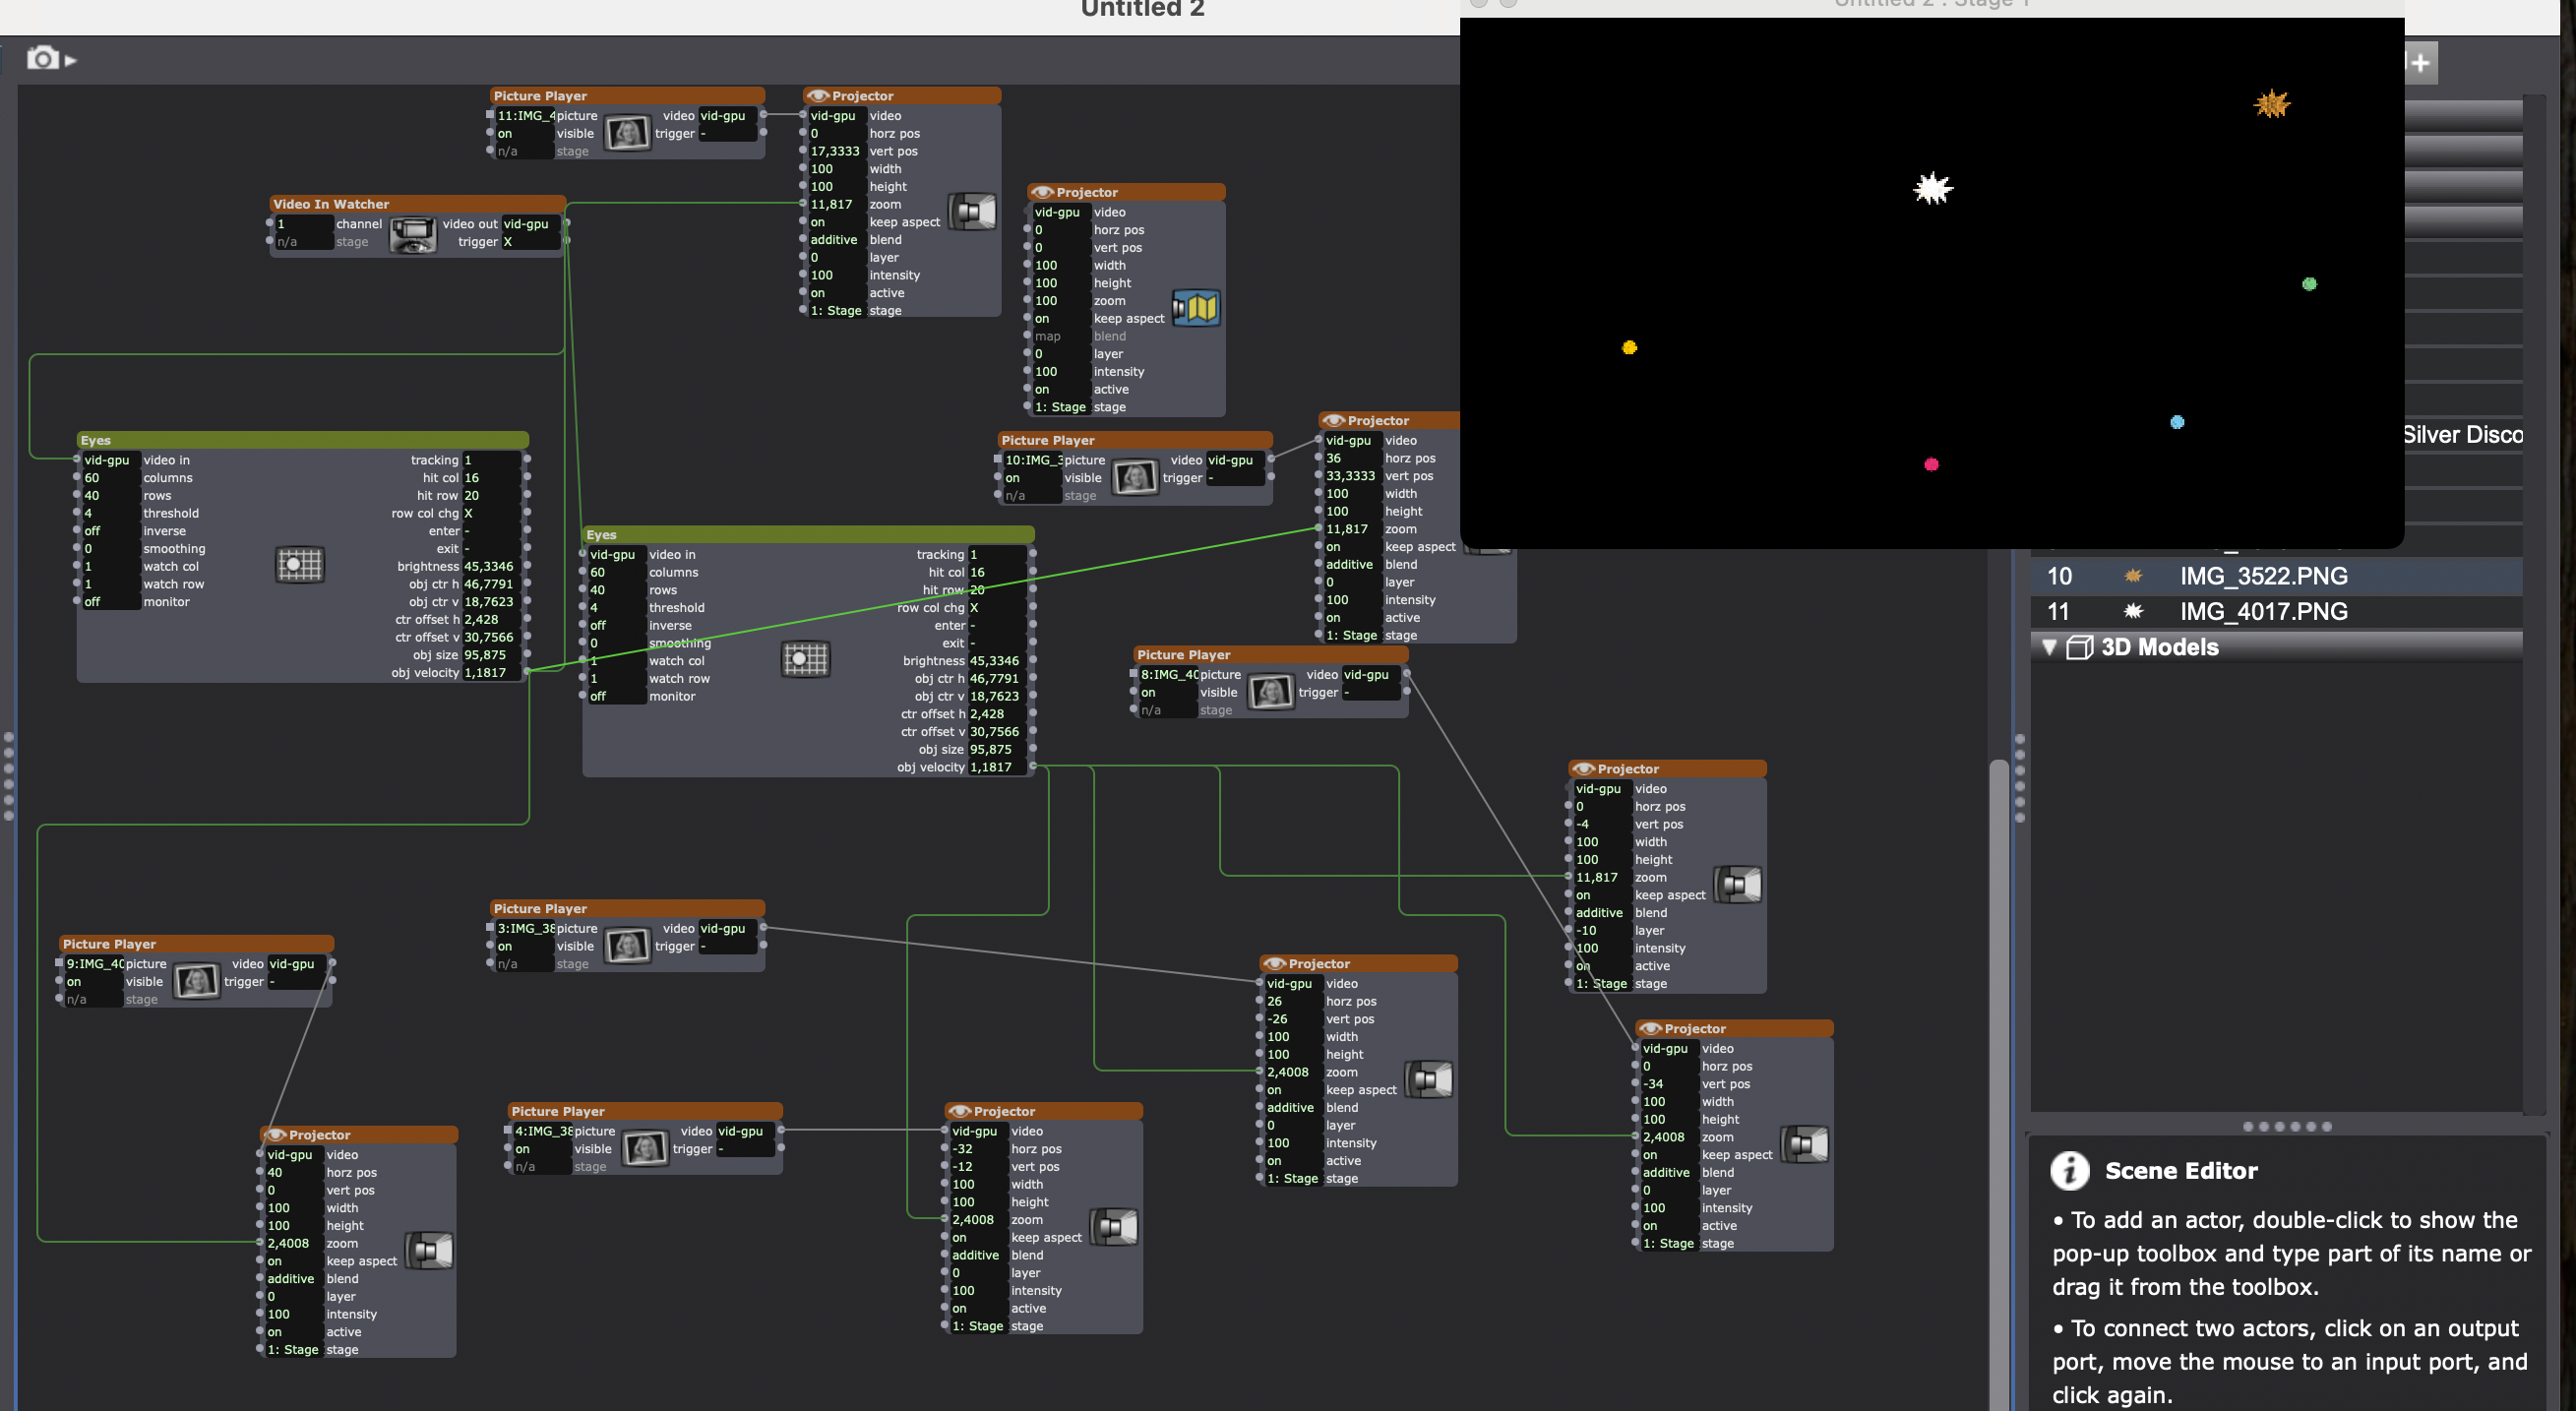
Task: Click the Scene Editor info icon
Action: coord(2069,1170)
